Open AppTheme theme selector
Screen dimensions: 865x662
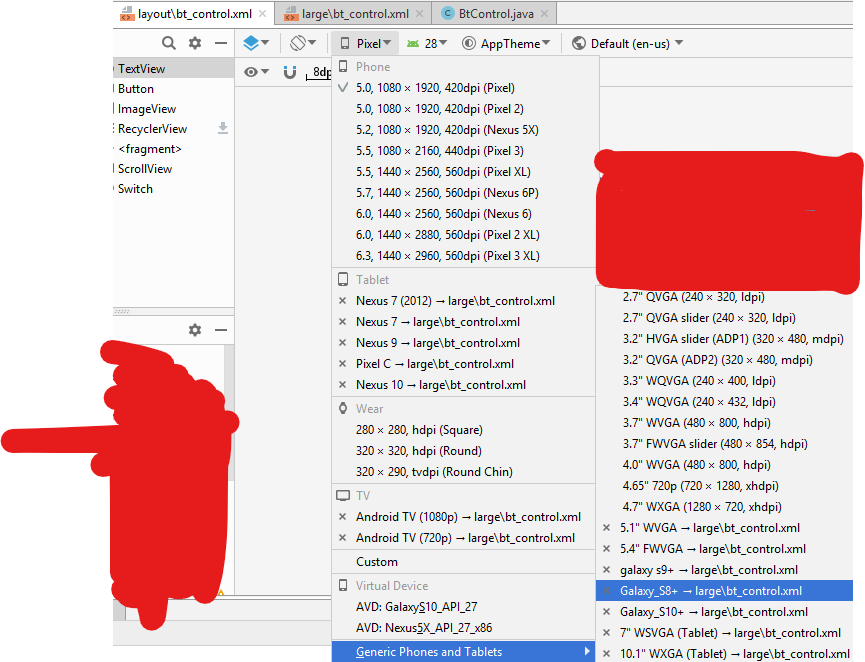point(506,44)
